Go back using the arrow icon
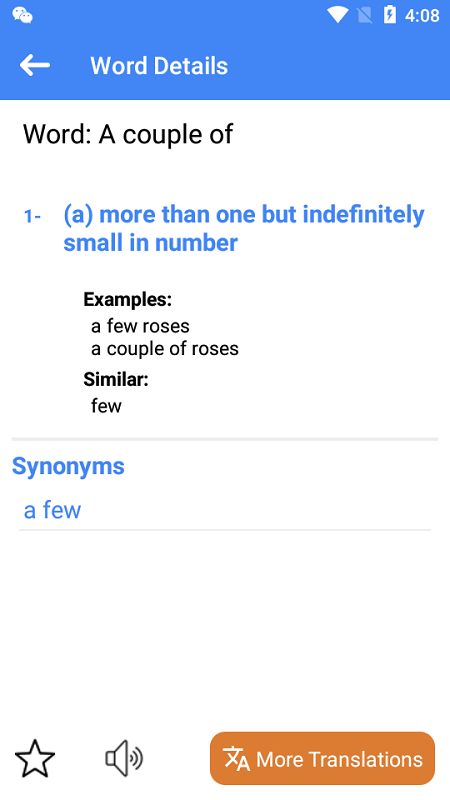The height and width of the screenshot is (800, 450). click(x=35, y=66)
